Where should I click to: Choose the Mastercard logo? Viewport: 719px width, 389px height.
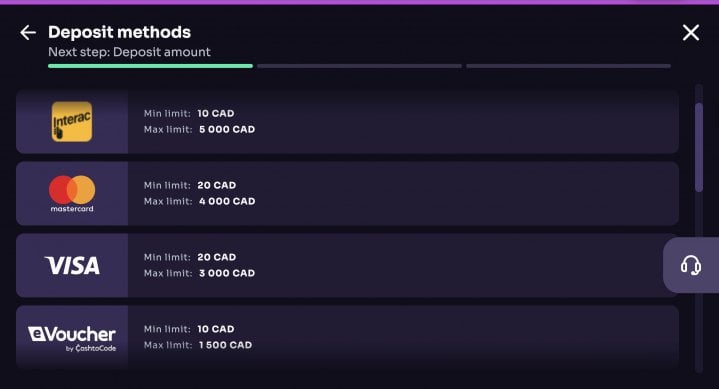(72, 194)
